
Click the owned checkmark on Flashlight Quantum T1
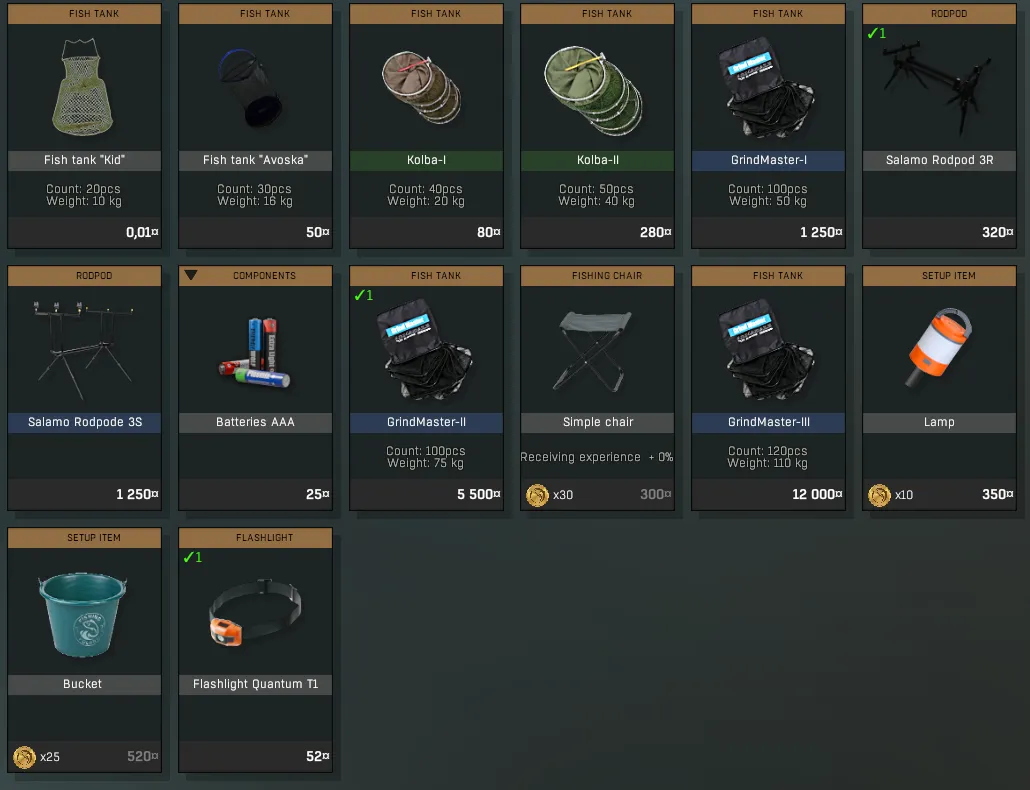[192, 558]
